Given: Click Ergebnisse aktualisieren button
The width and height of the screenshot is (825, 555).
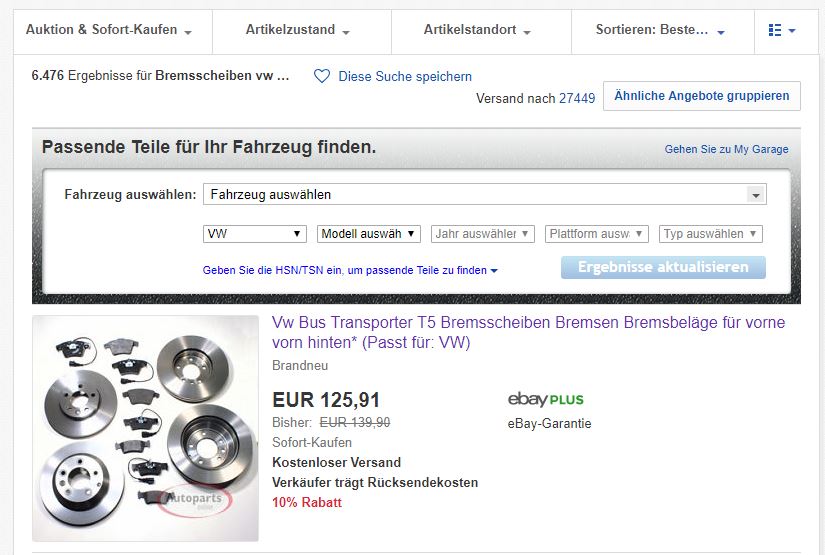Looking at the screenshot, I should [x=663, y=267].
